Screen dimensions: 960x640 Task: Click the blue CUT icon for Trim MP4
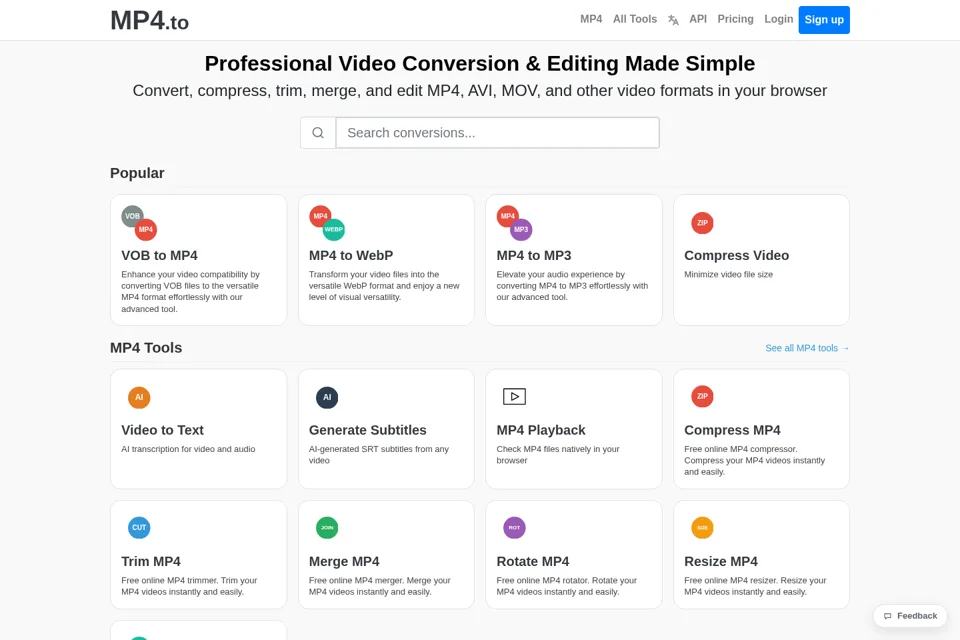click(139, 528)
